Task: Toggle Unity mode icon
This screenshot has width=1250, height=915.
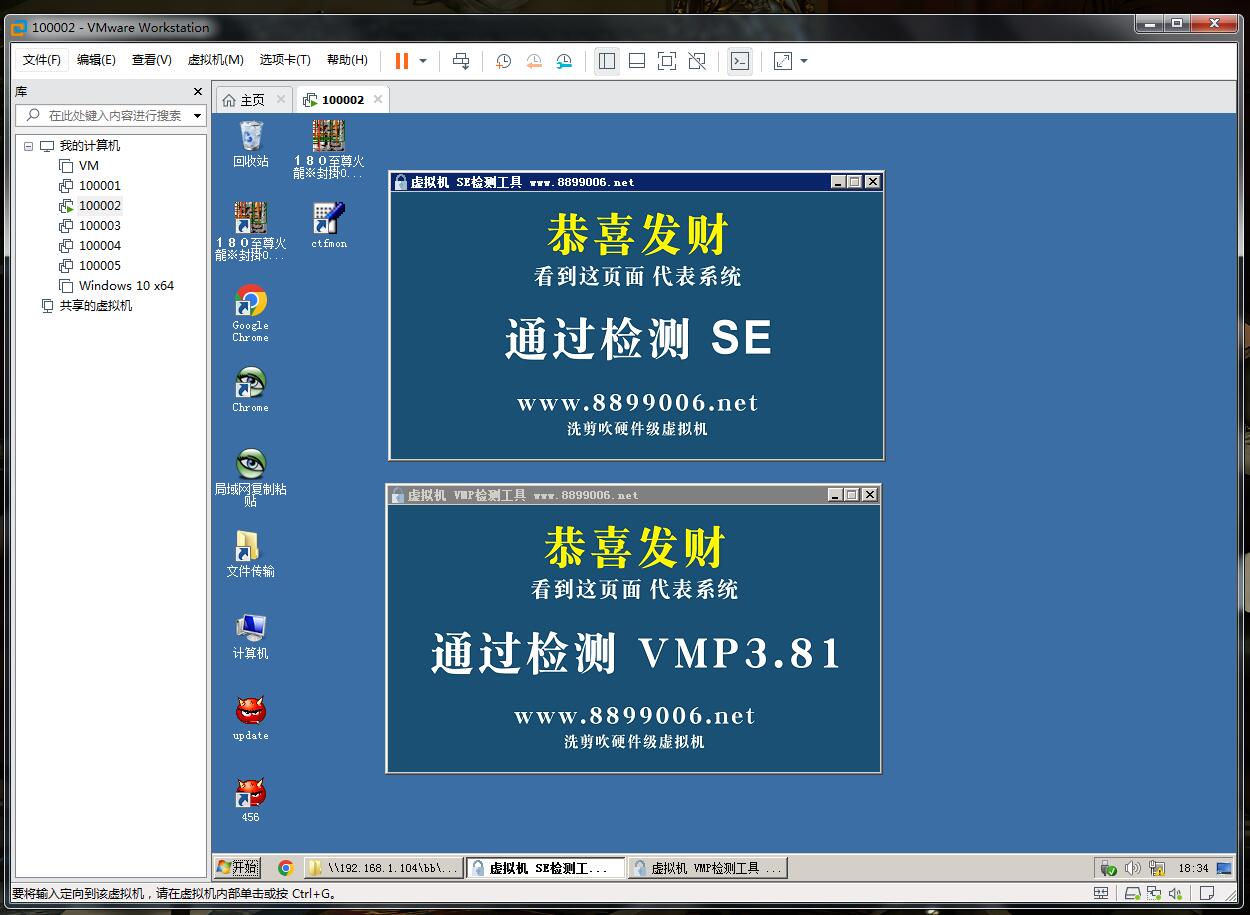Action: click(x=698, y=61)
